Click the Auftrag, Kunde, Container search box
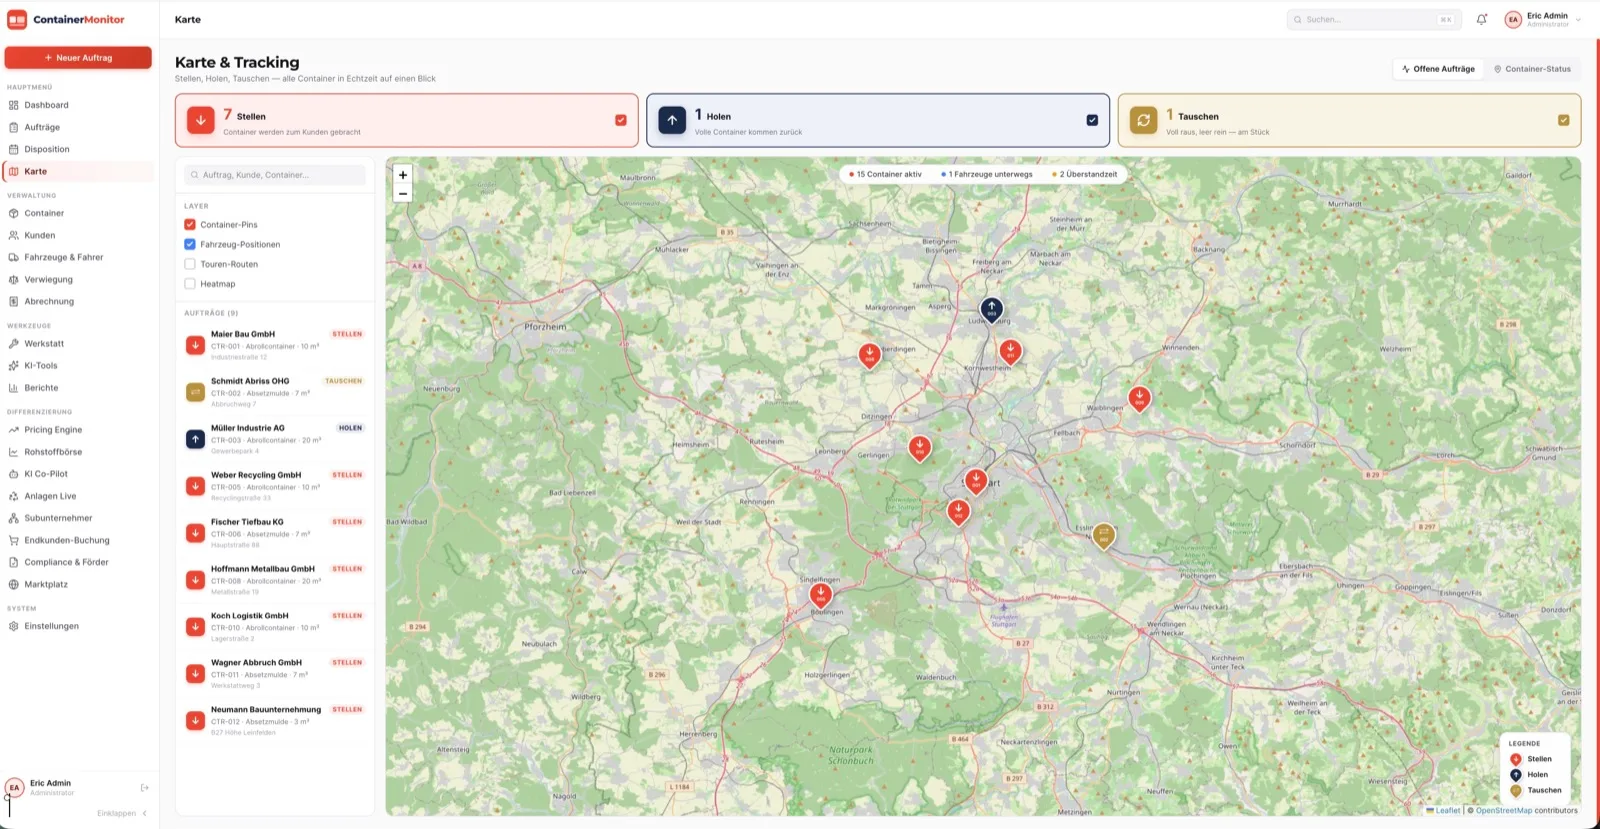This screenshot has height=829, width=1600. tap(275, 175)
